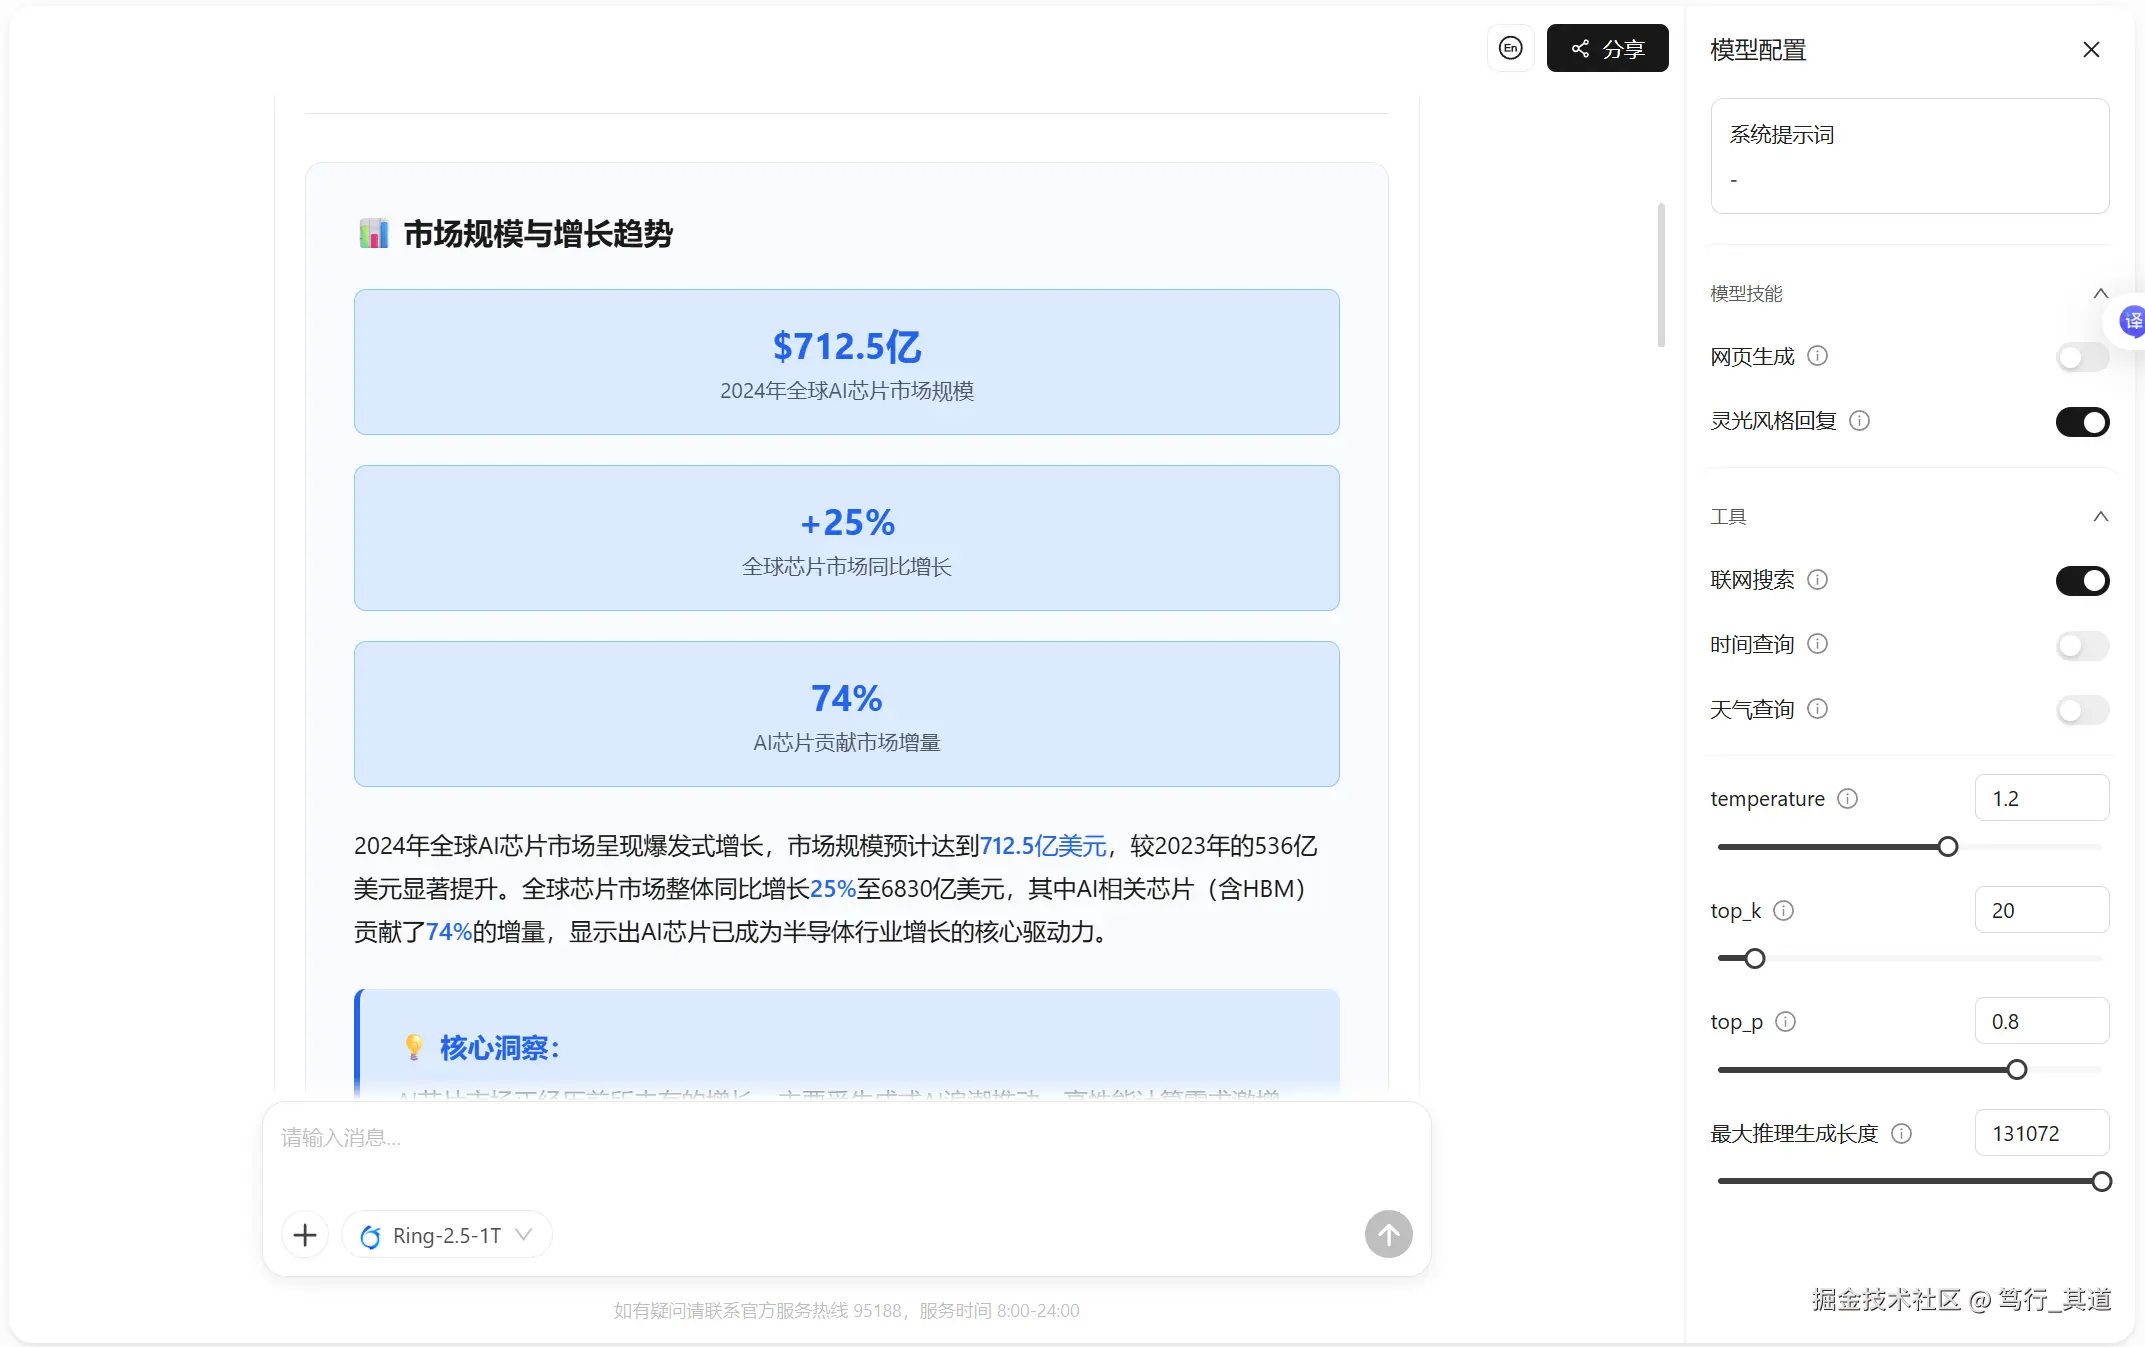
Task: Click the floating translate icon at right edge
Action: pyautogui.click(x=2132, y=321)
